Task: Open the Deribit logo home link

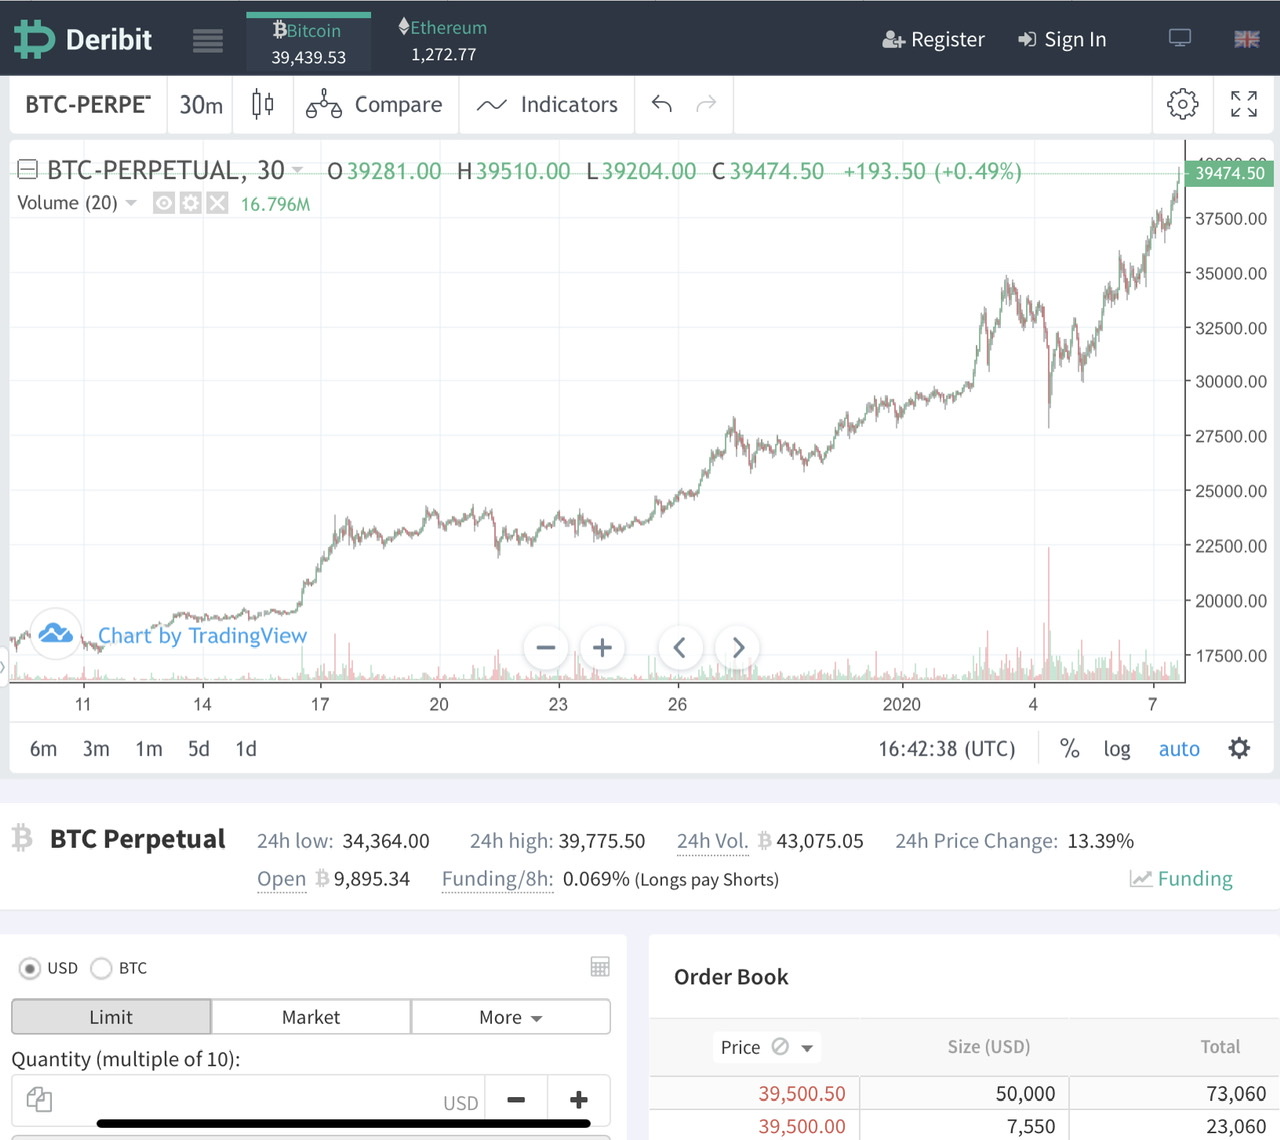Action: click(x=83, y=39)
